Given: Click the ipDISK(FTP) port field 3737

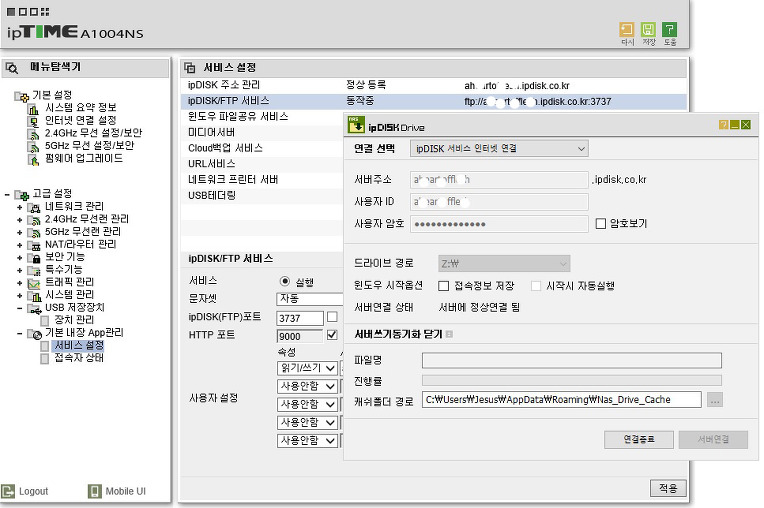Looking at the screenshot, I should [x=300, y=319].
